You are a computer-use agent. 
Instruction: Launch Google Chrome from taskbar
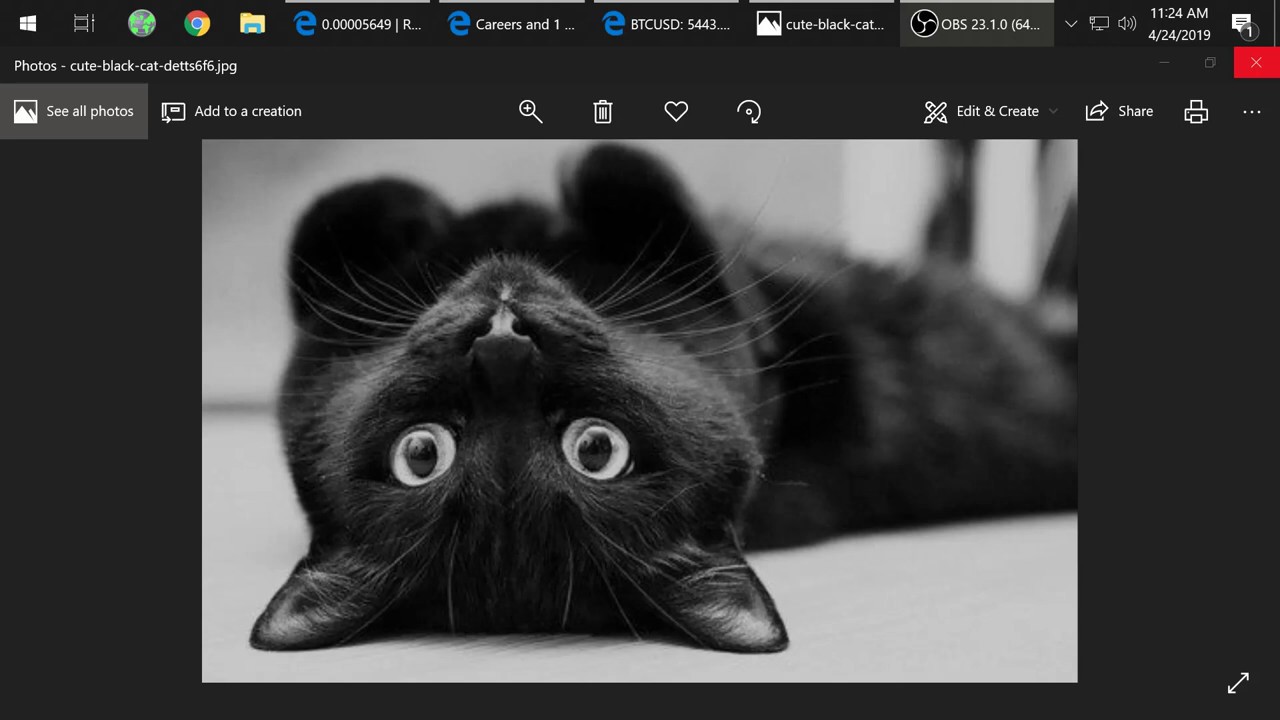[197, 24]
